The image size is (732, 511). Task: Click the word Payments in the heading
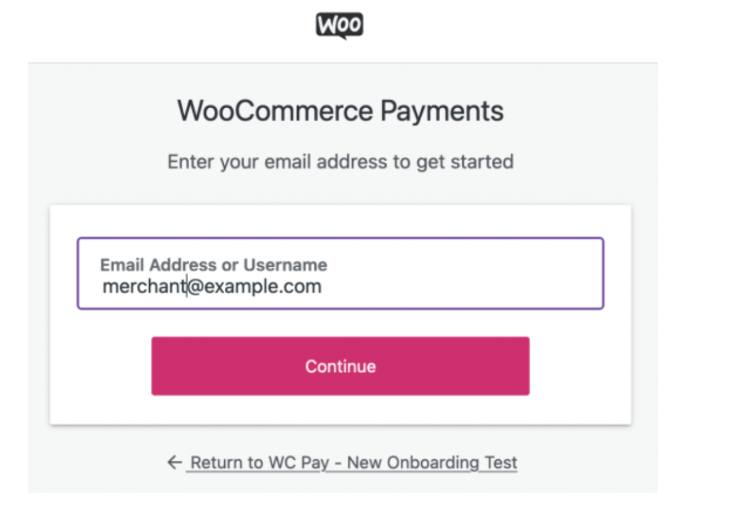click(x=442, y=112)
